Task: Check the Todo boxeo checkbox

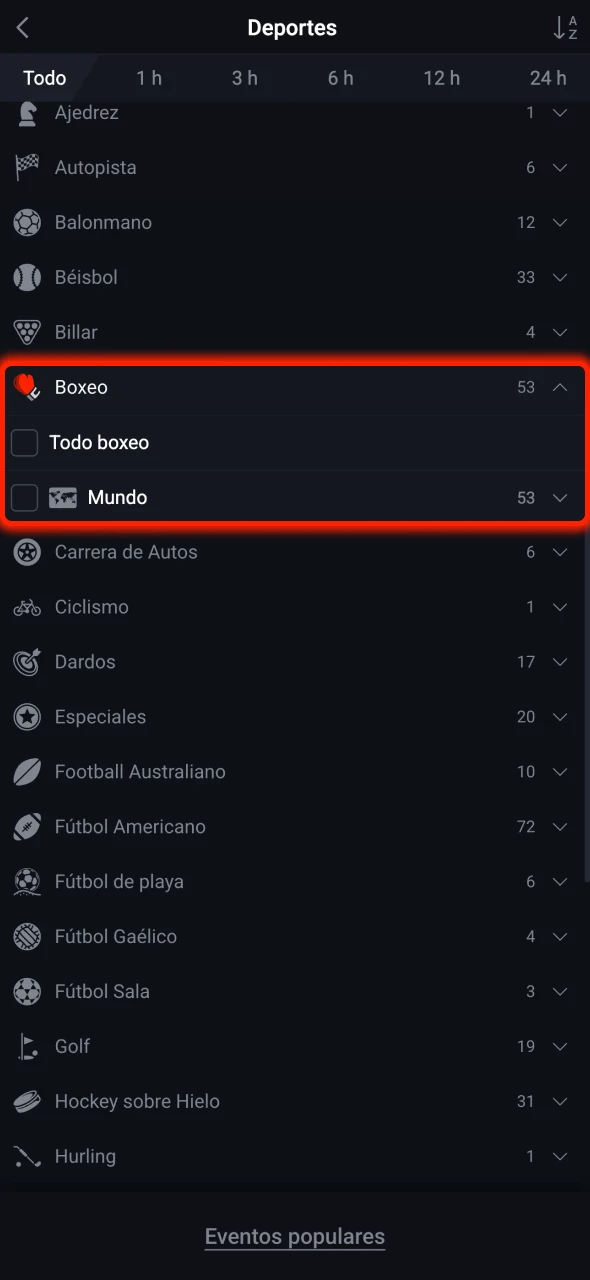Action: pos(24,442)
